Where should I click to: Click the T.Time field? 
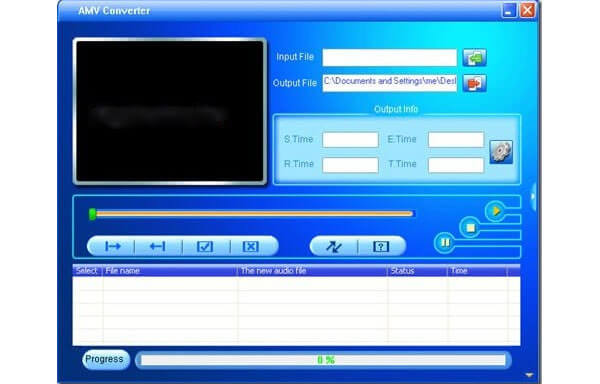coord(456,165)
